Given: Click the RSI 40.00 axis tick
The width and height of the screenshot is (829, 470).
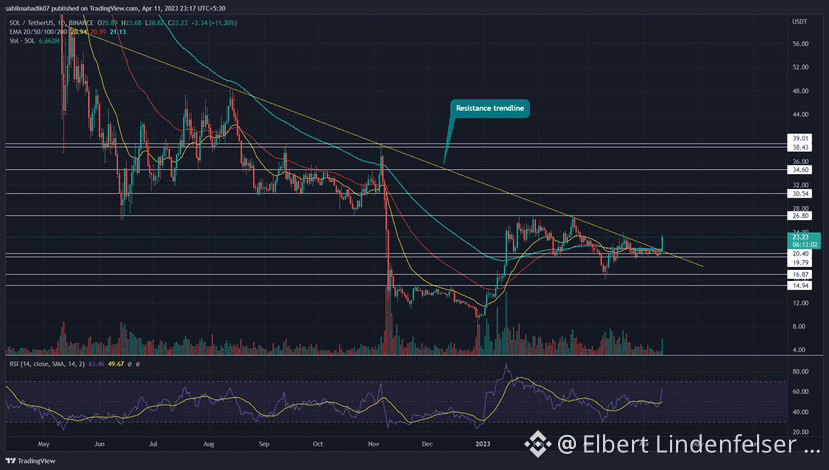Looking at the screenshot, I should click(x=800, y=412).
